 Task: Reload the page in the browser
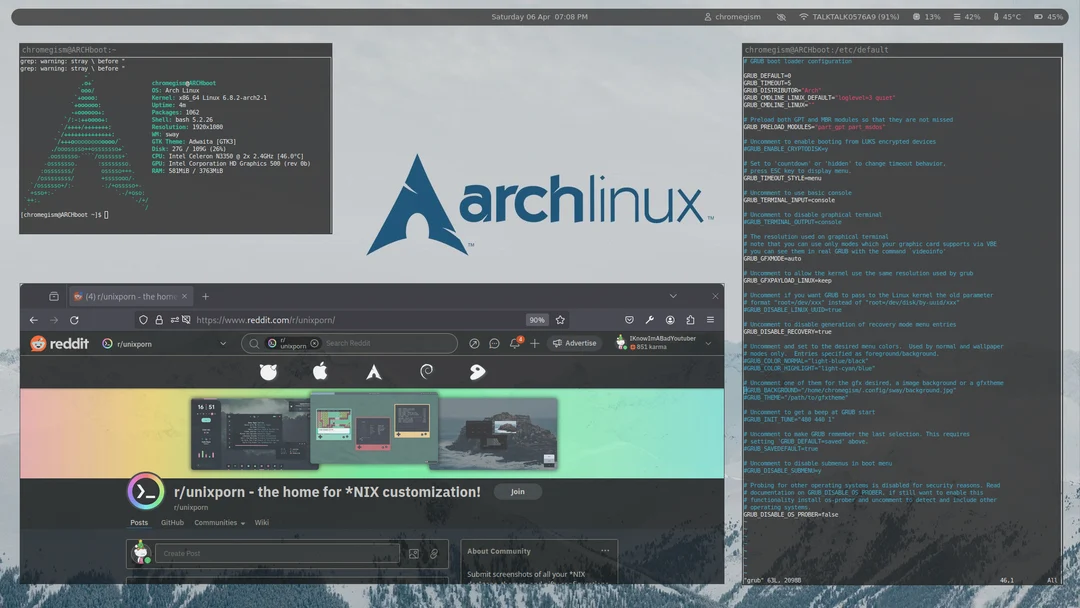[74, 320]
